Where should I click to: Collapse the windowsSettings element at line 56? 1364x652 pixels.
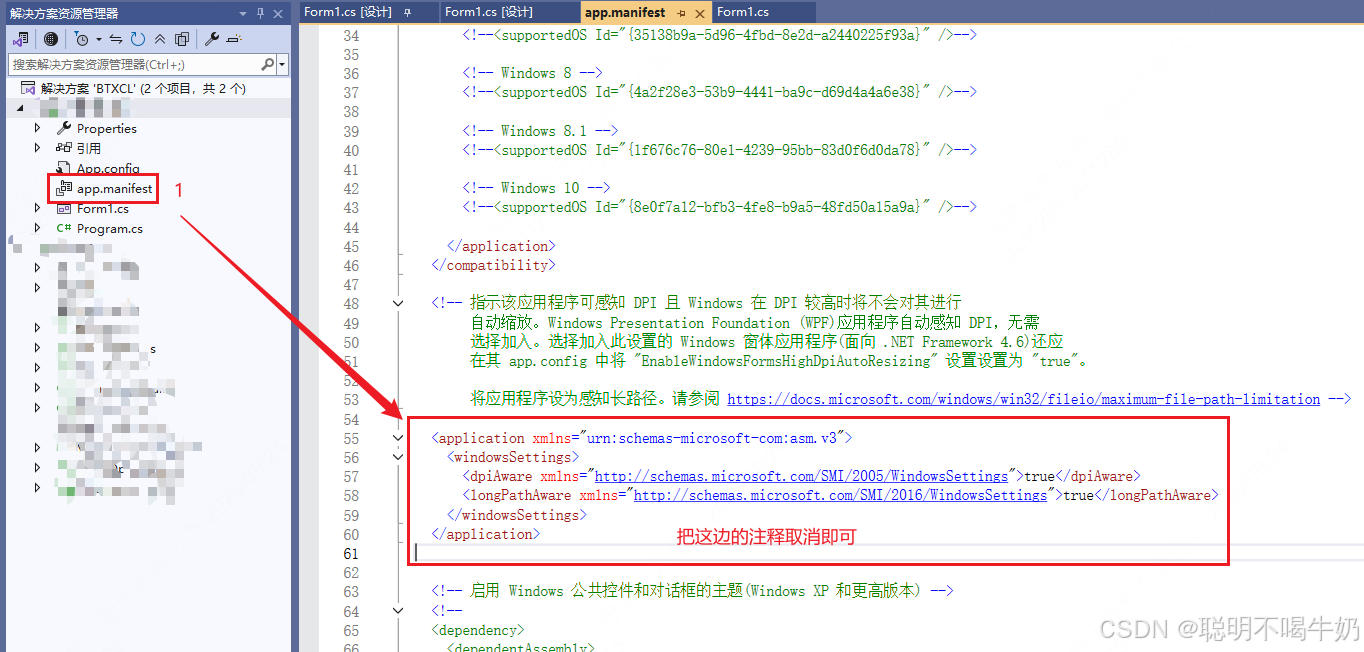point(399,457)
